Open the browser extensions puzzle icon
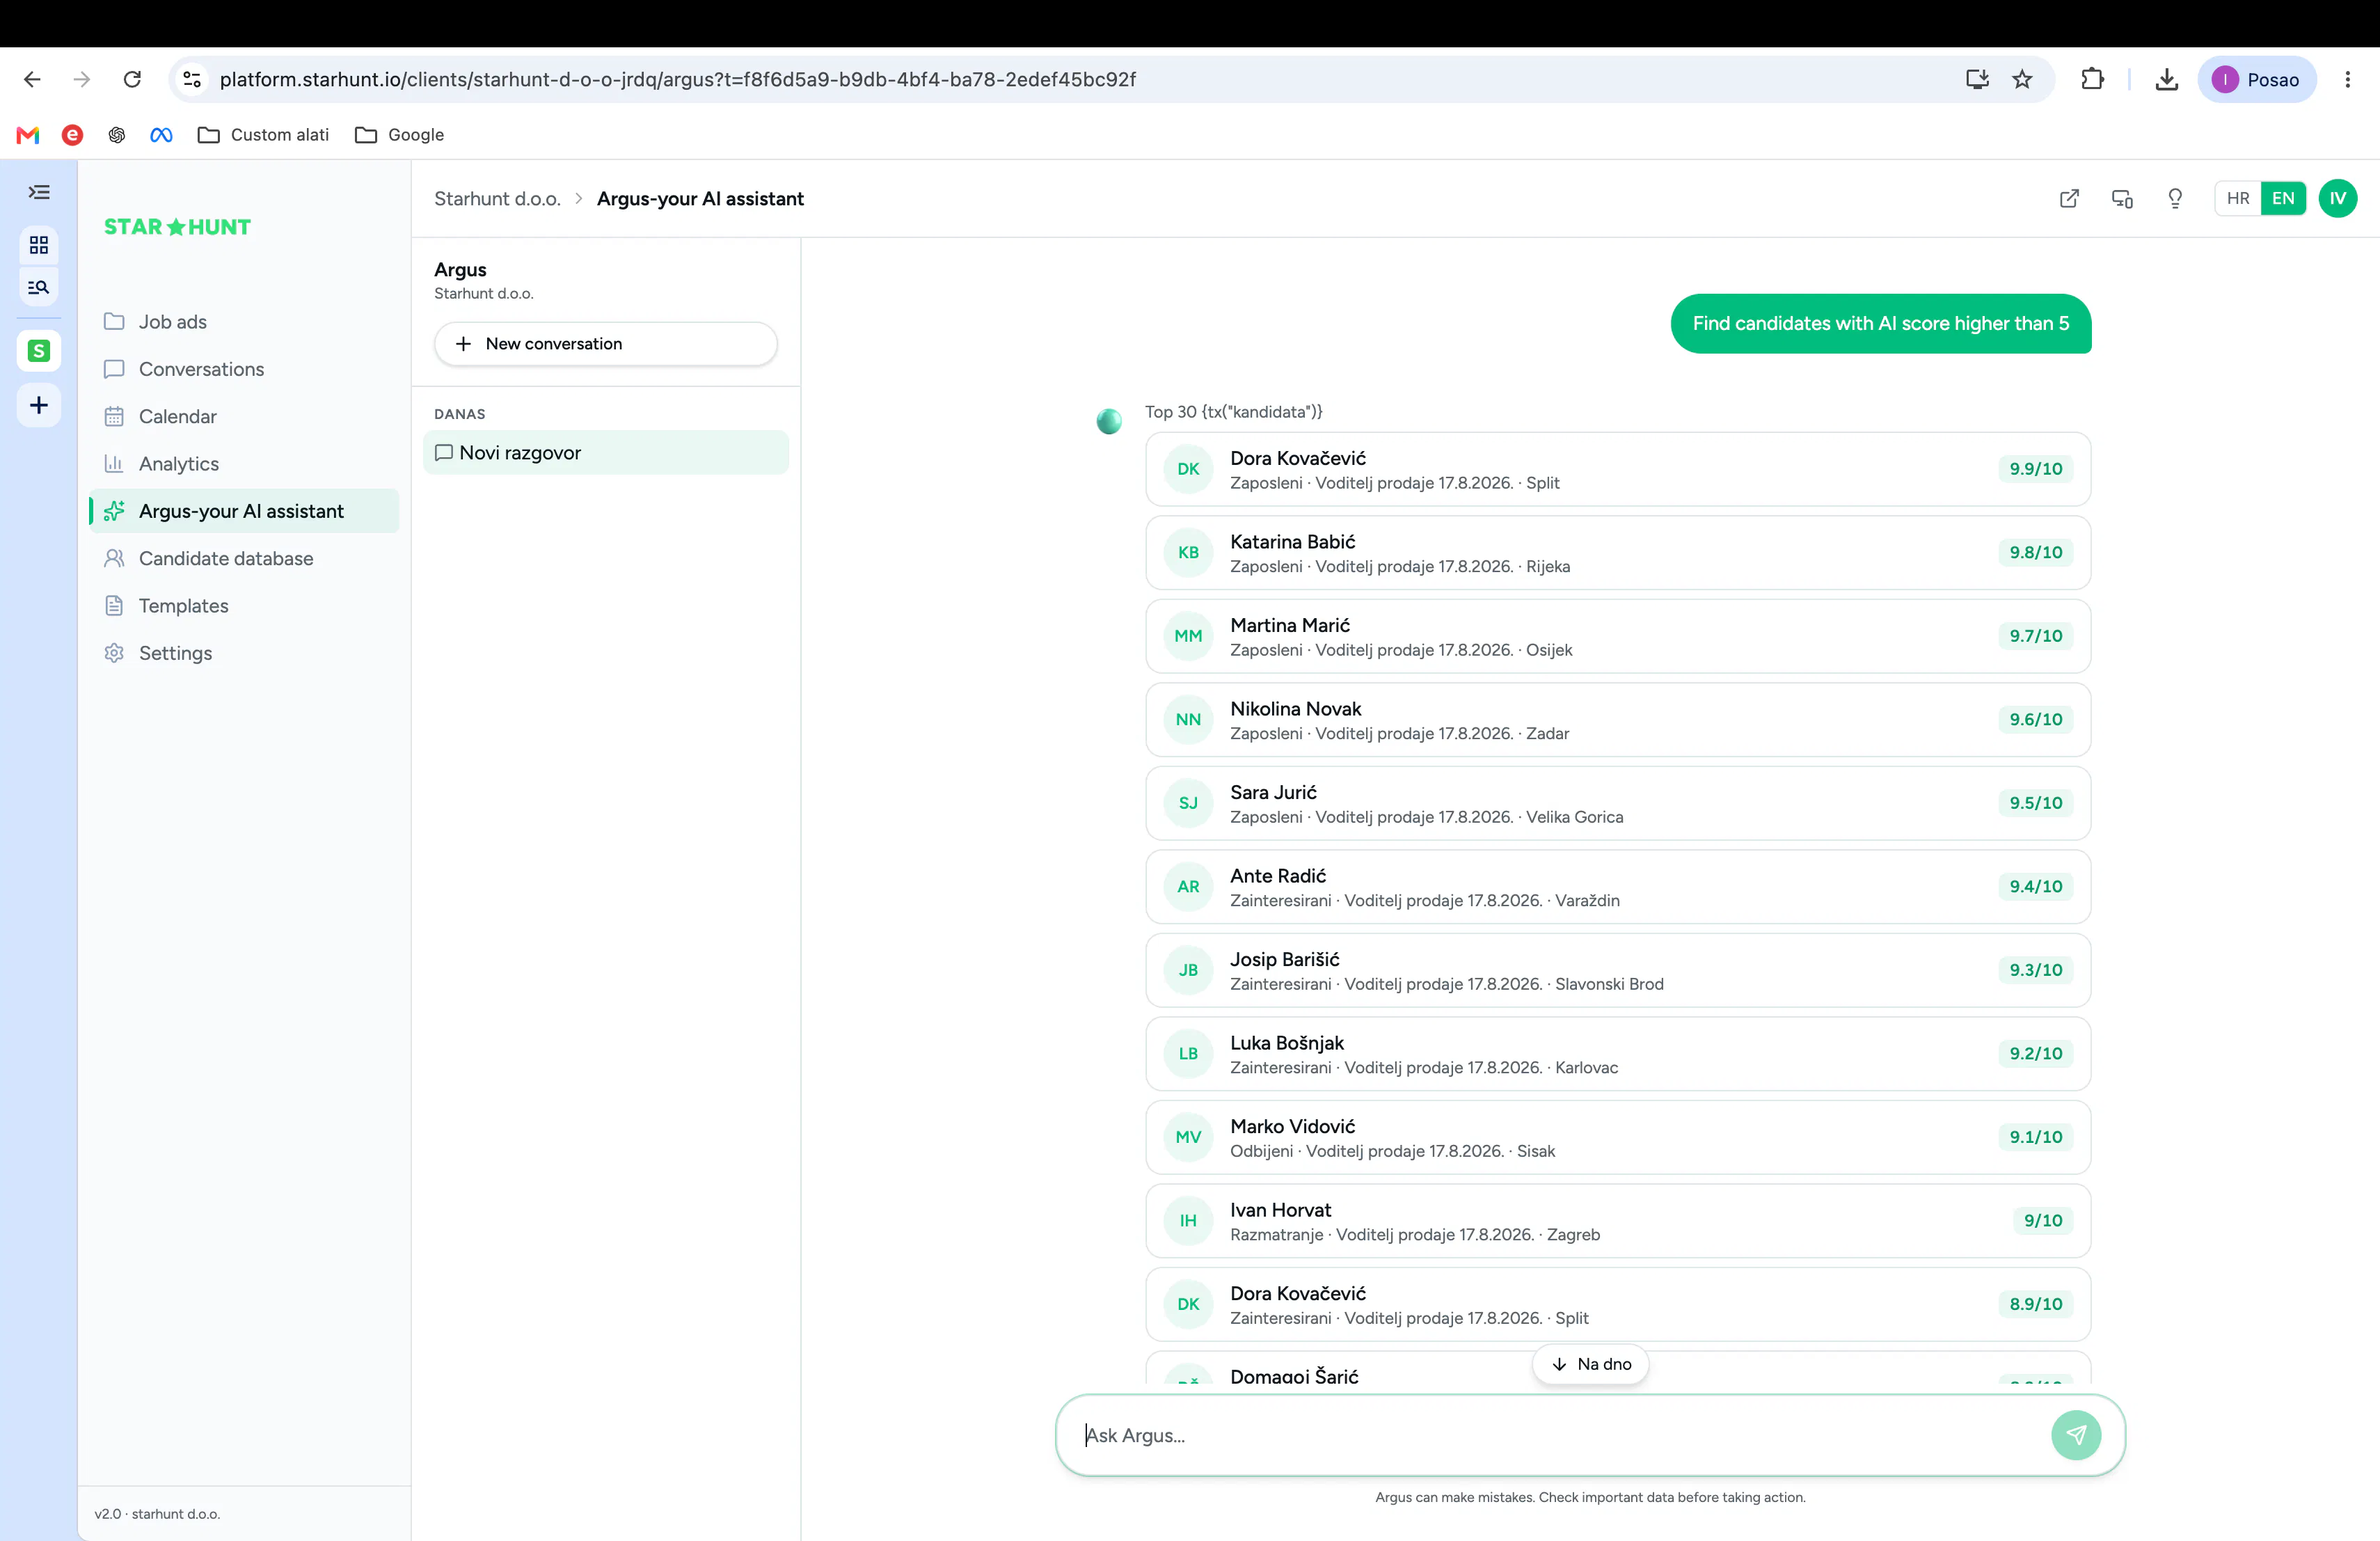The height and width of the screenshot is (1541, 2380). click(x=2092, y=79)
